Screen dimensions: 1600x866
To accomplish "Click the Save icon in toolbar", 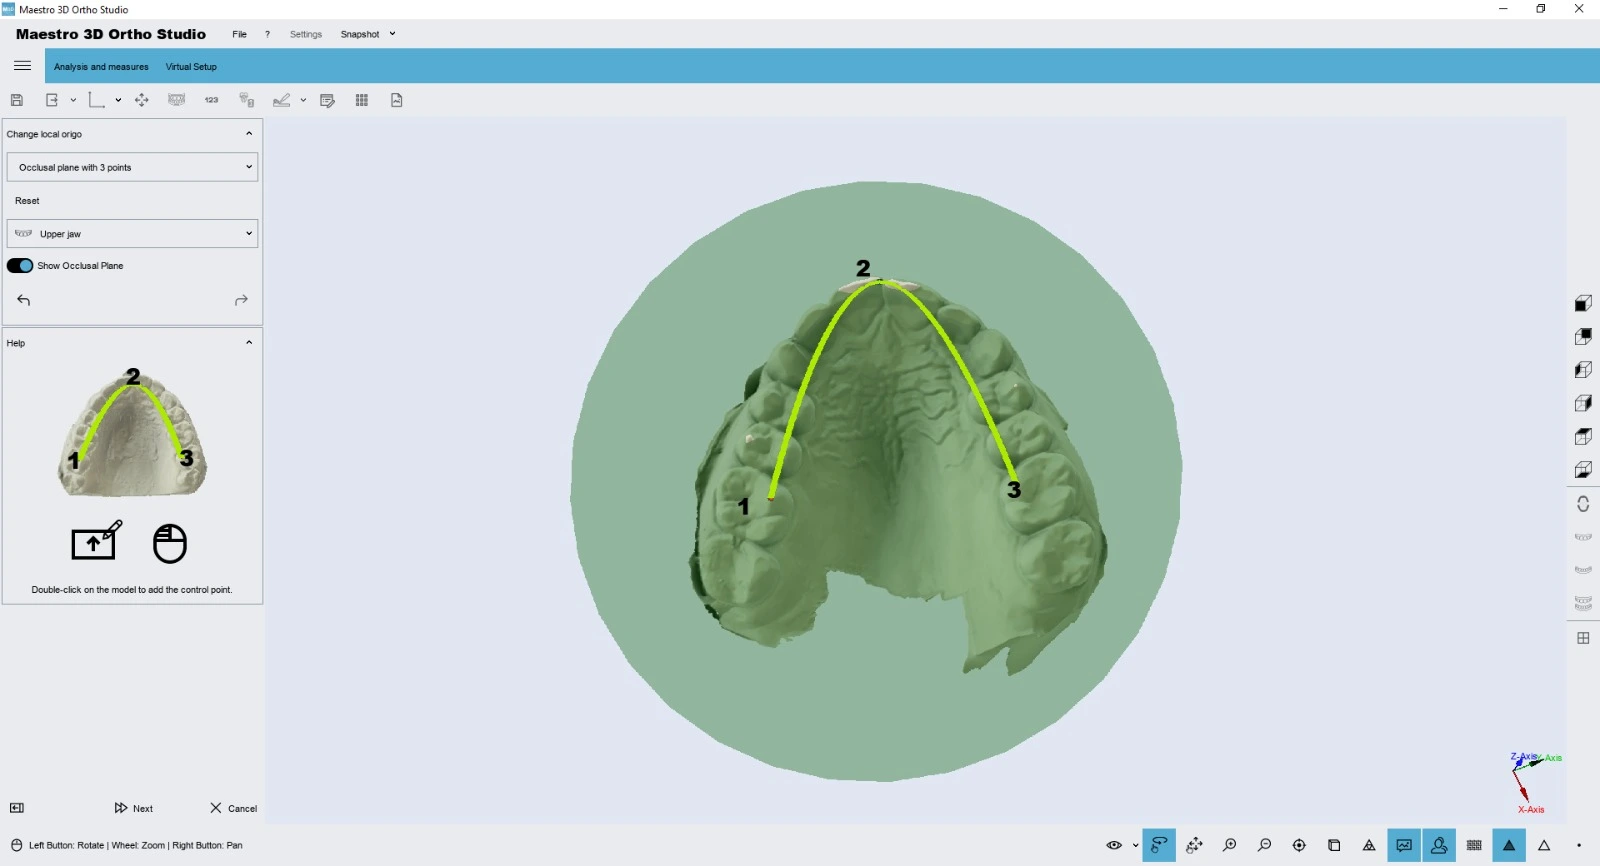I will (x=17, y=100).
